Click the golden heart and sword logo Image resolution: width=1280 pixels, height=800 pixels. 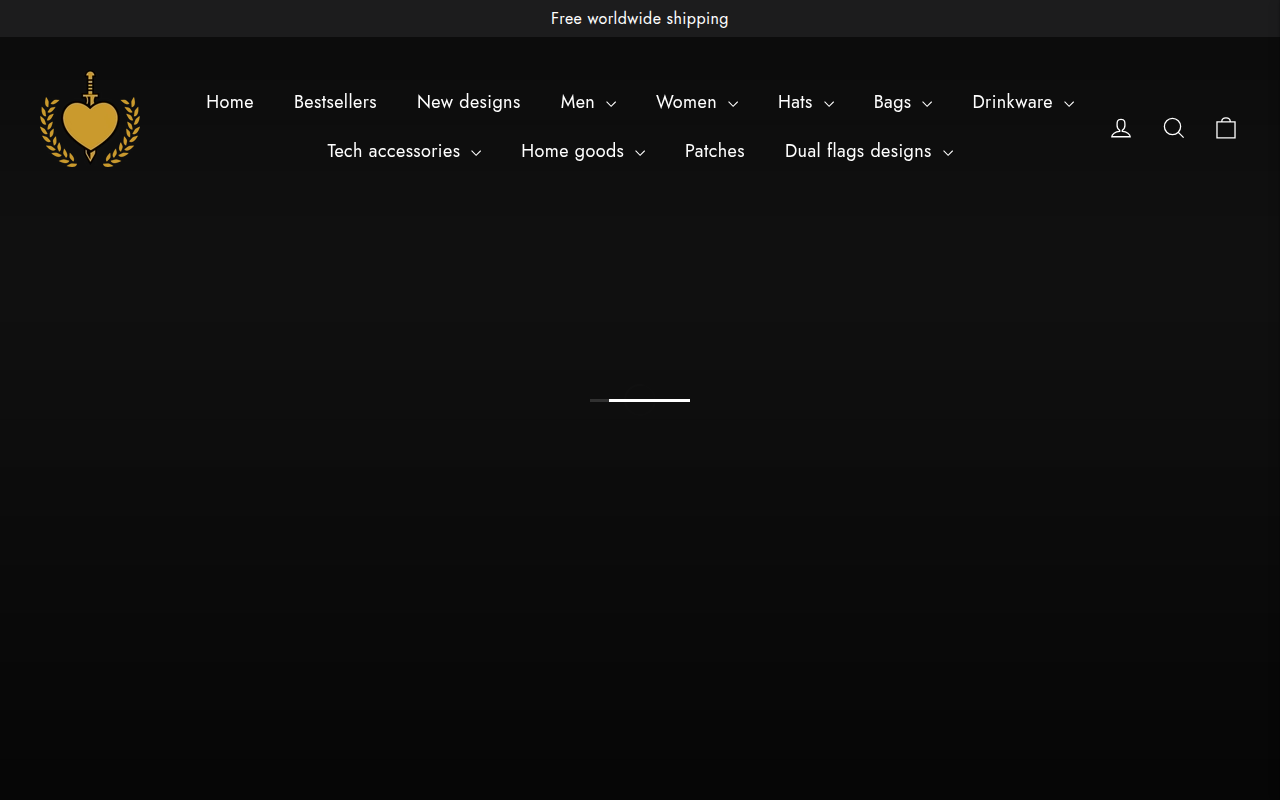point(90,119)
